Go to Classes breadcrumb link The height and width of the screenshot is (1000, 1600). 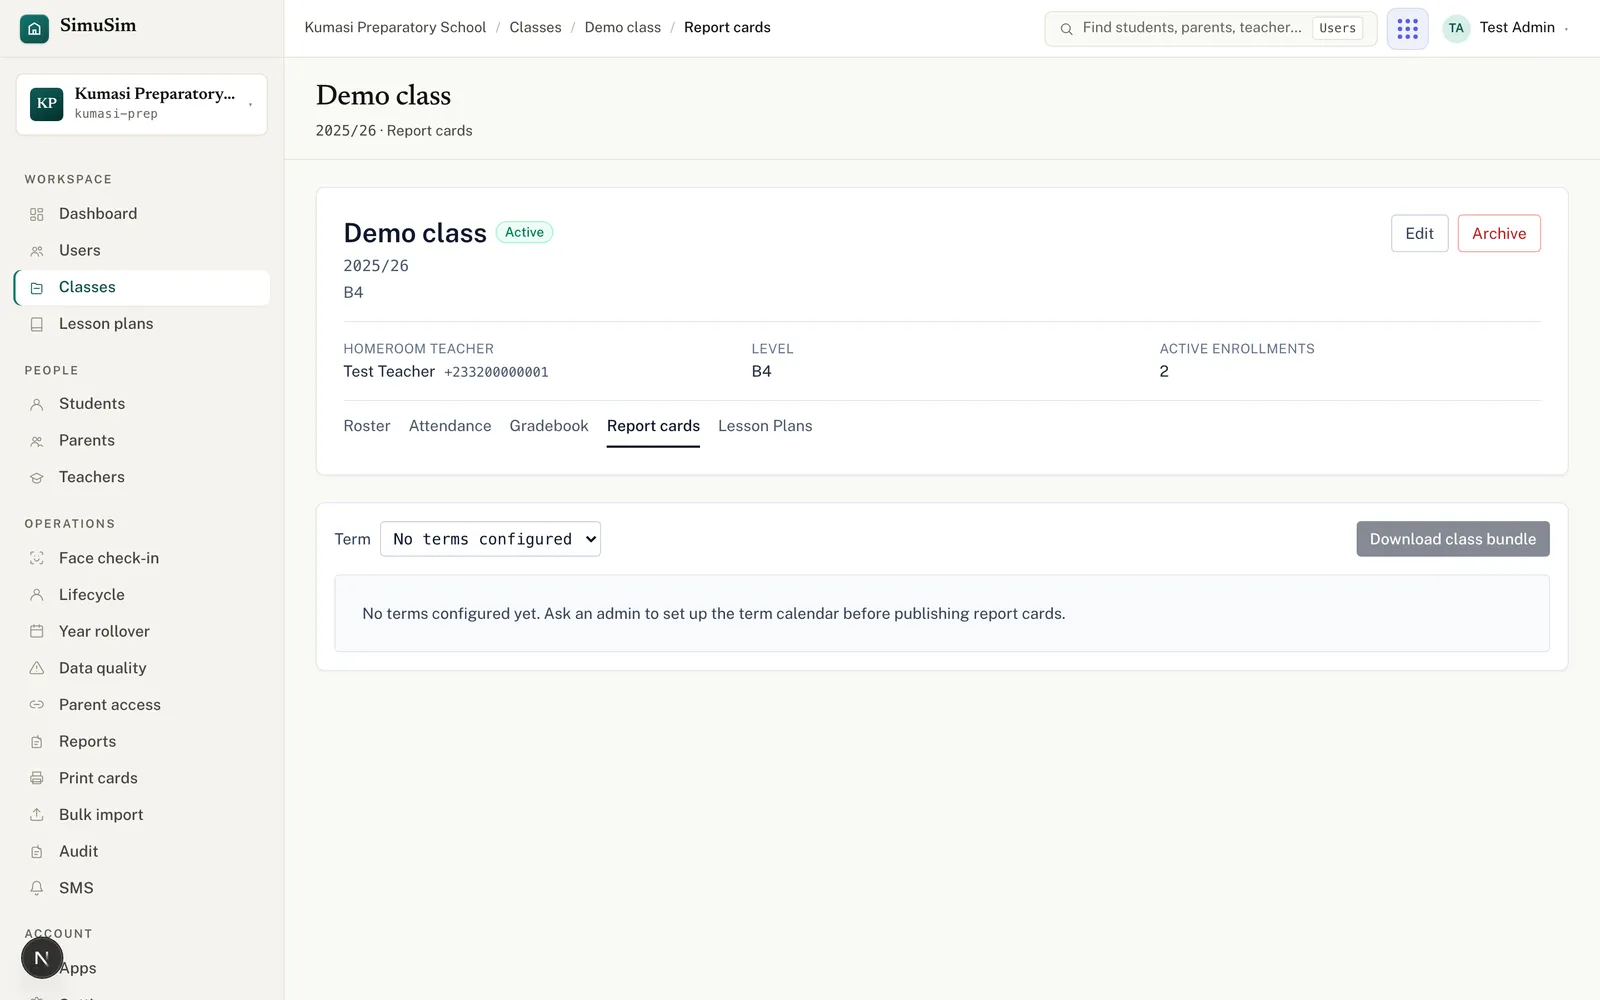tap(535, 27)
